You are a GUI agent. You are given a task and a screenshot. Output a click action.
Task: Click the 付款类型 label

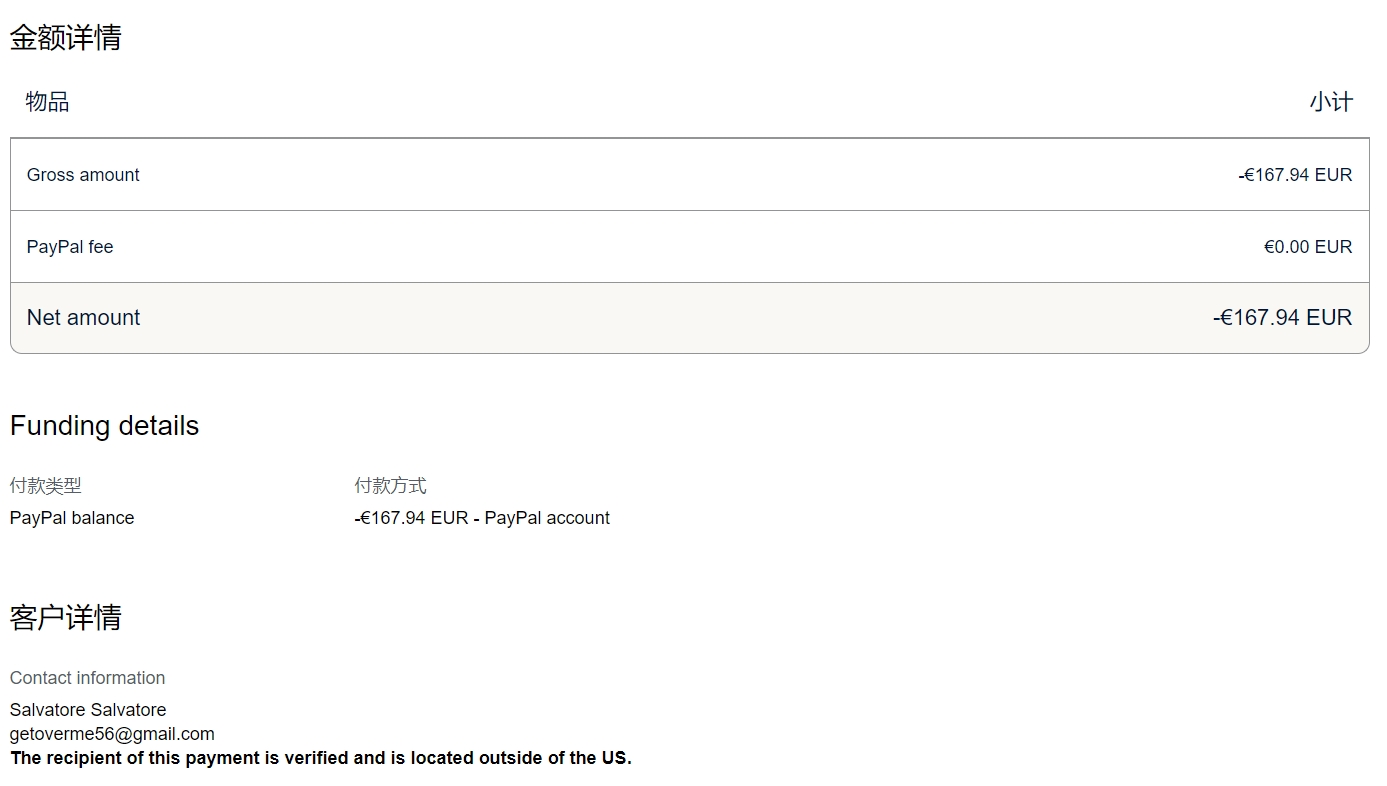pos(46,486)
